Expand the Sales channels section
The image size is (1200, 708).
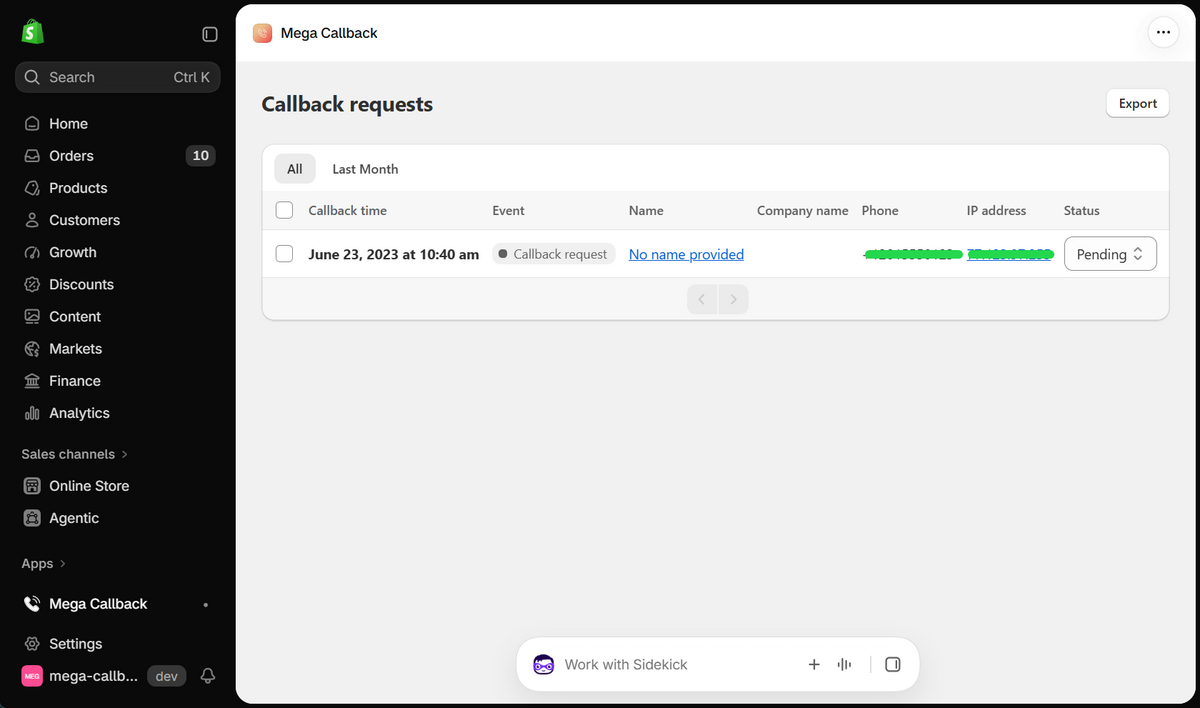(x=75, y=454)
